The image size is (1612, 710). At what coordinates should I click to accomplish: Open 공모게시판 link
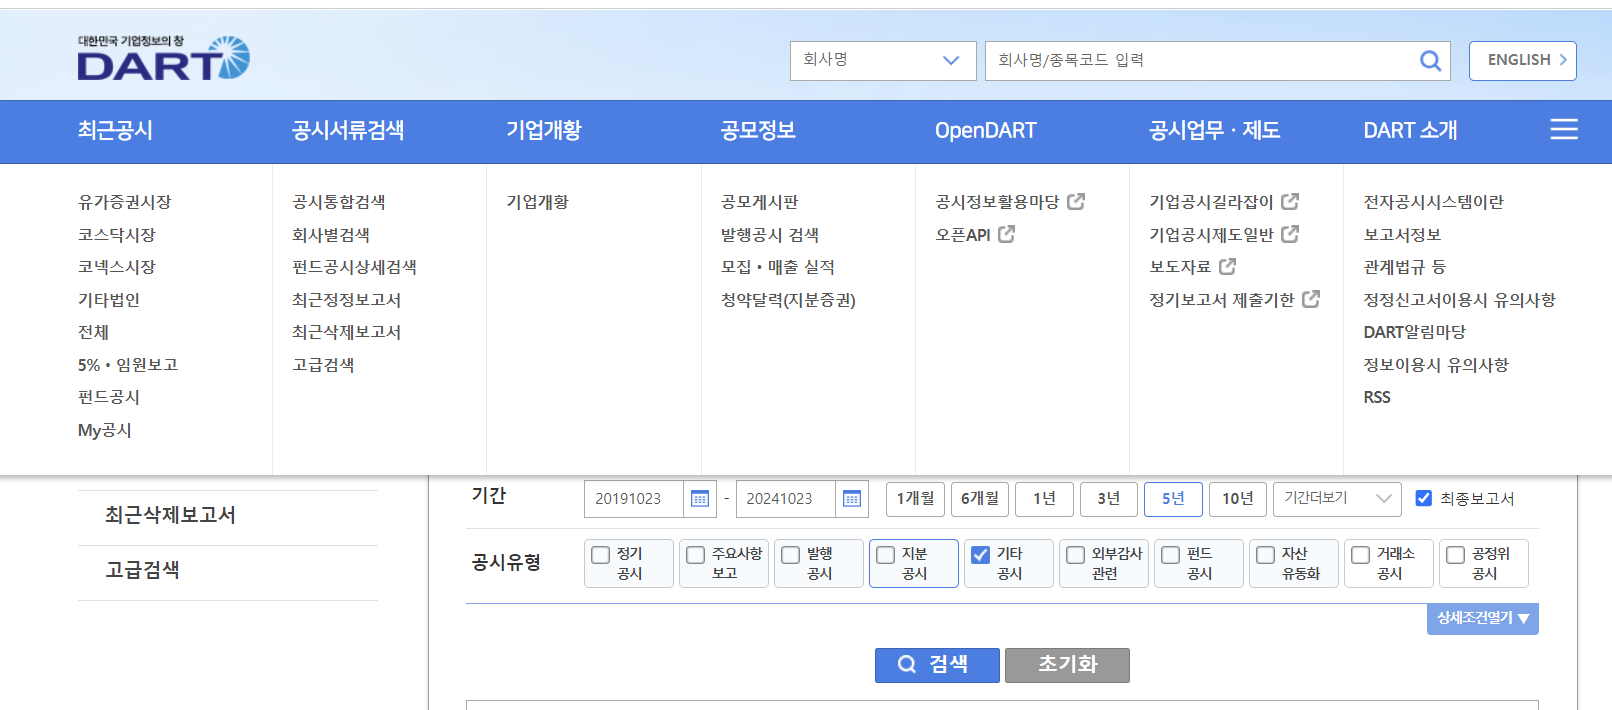(759, 202)
